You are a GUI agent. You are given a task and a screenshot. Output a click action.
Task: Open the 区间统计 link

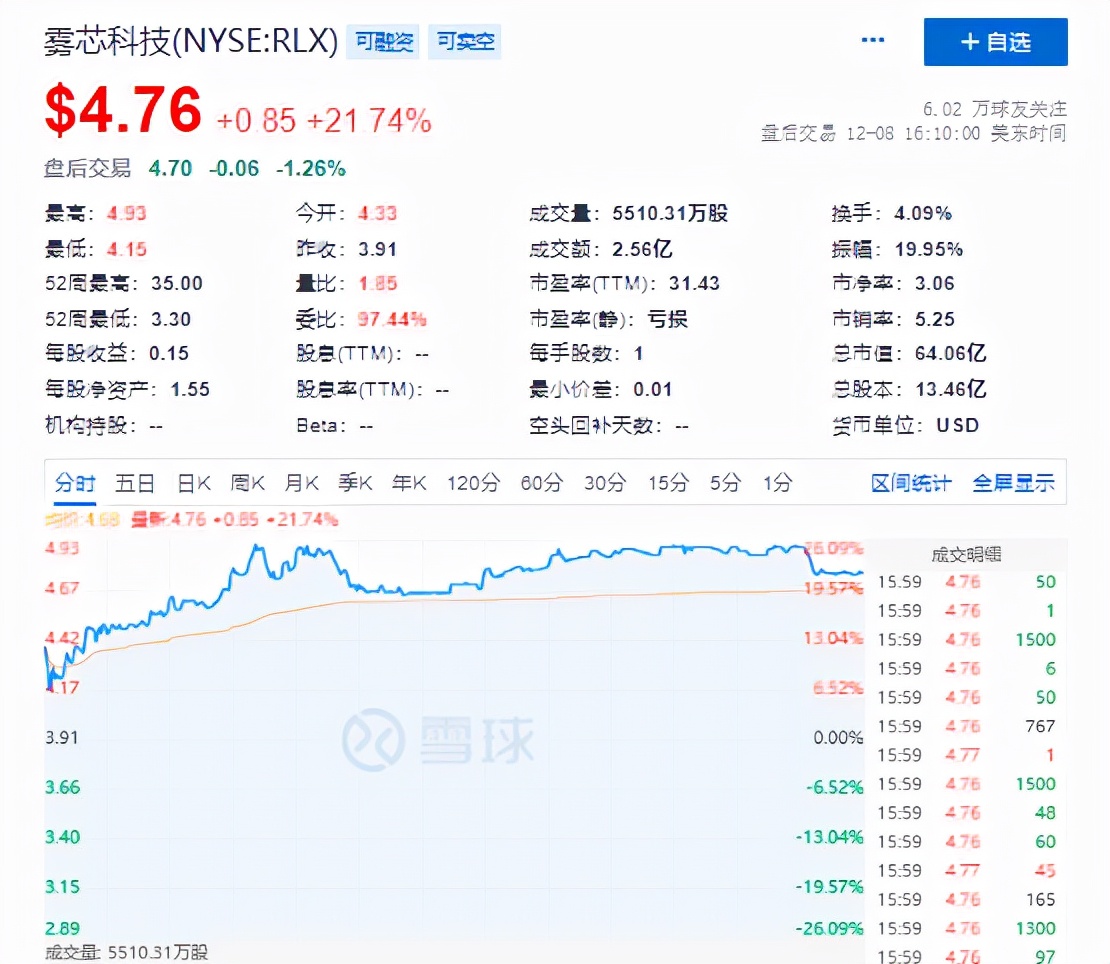pyautogui.click(x=911, y=483)
